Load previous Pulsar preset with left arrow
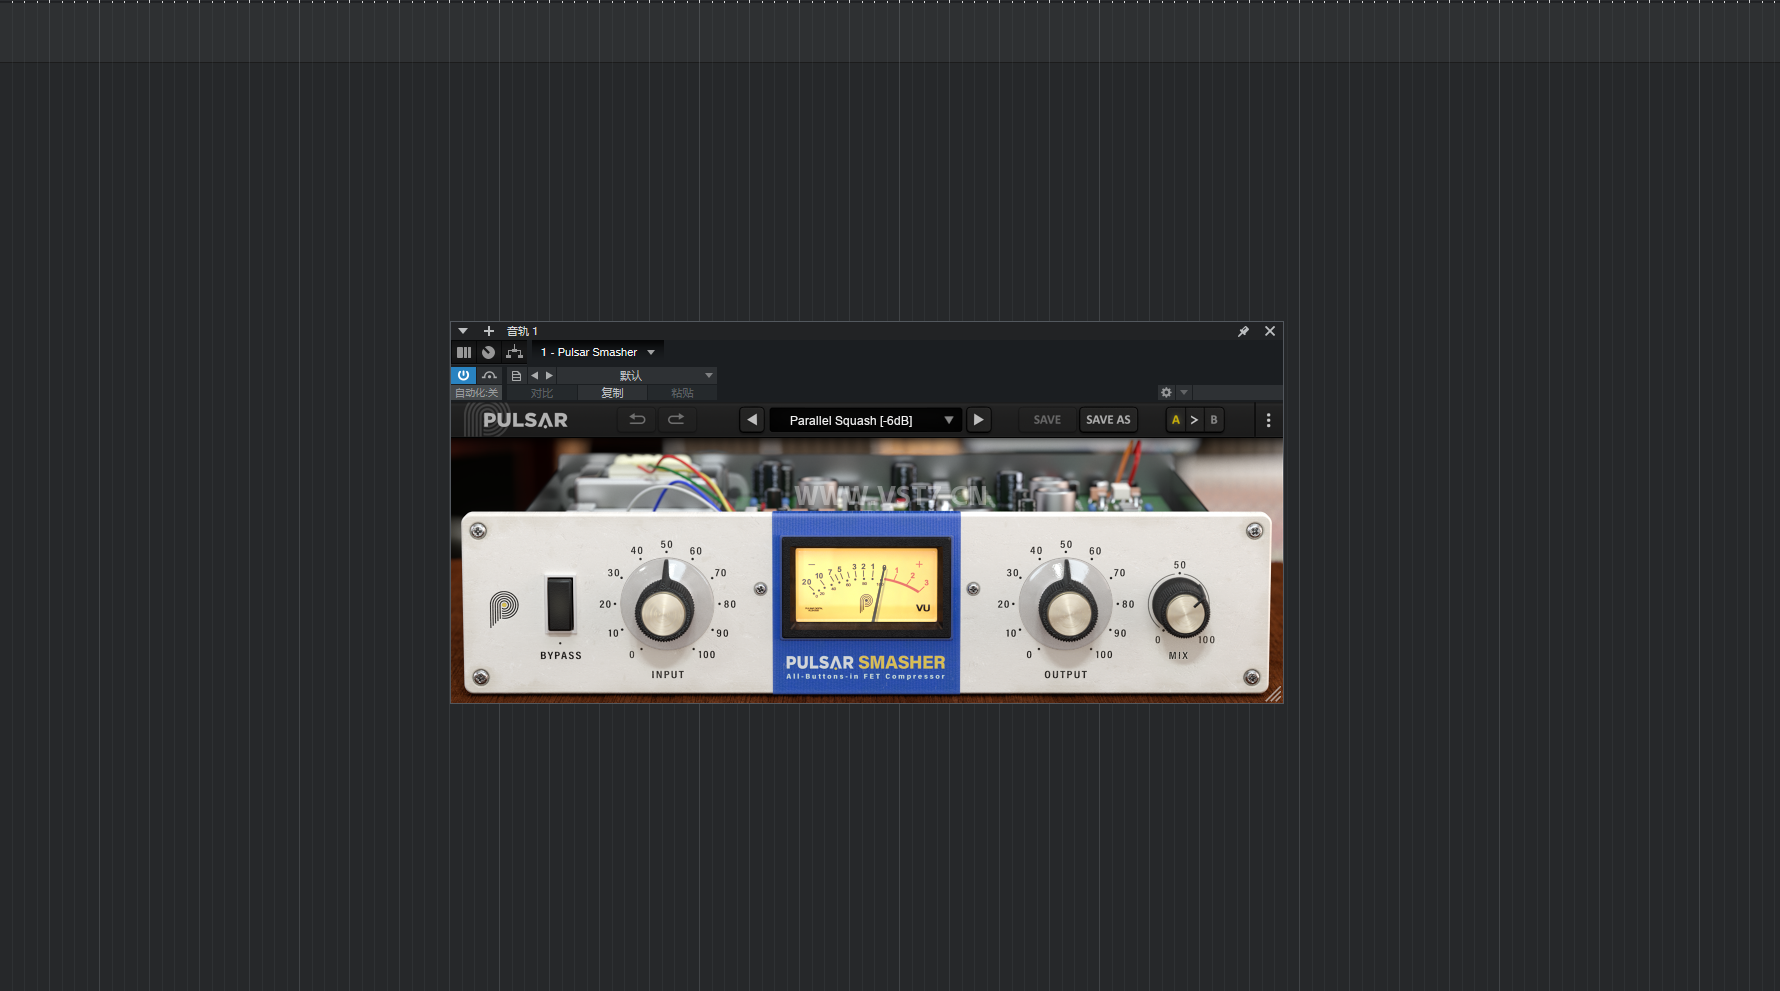The image size is (1780, 991). [752, 420]
